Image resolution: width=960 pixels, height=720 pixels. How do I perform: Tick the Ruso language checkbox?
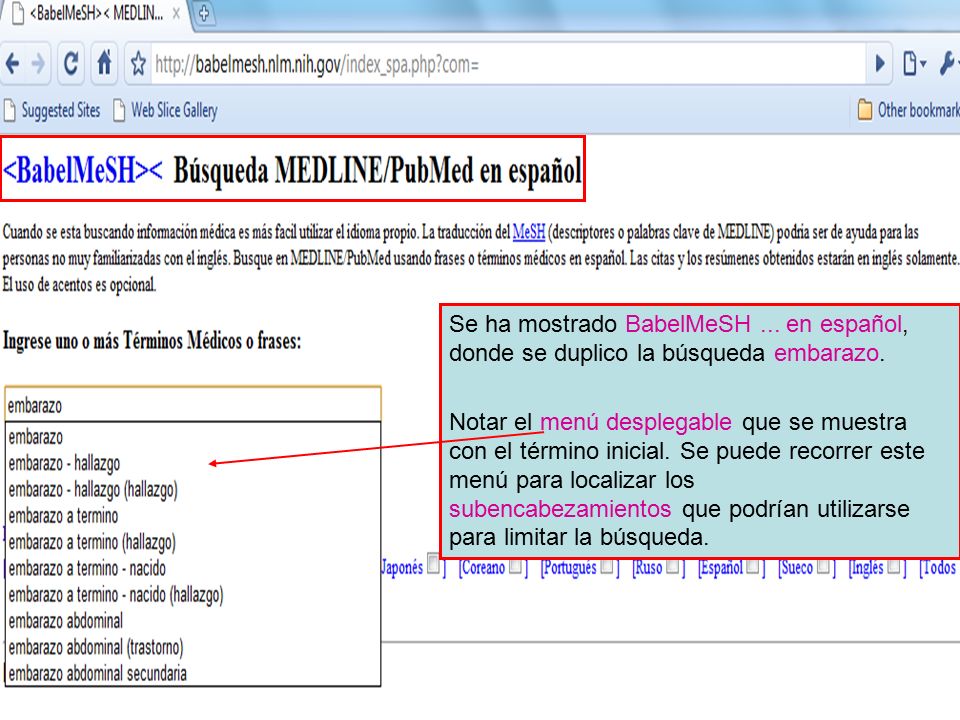coord(673,567)
